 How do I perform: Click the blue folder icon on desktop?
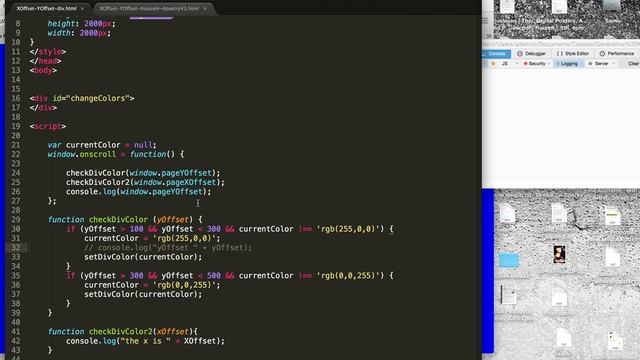pos(509,260)
